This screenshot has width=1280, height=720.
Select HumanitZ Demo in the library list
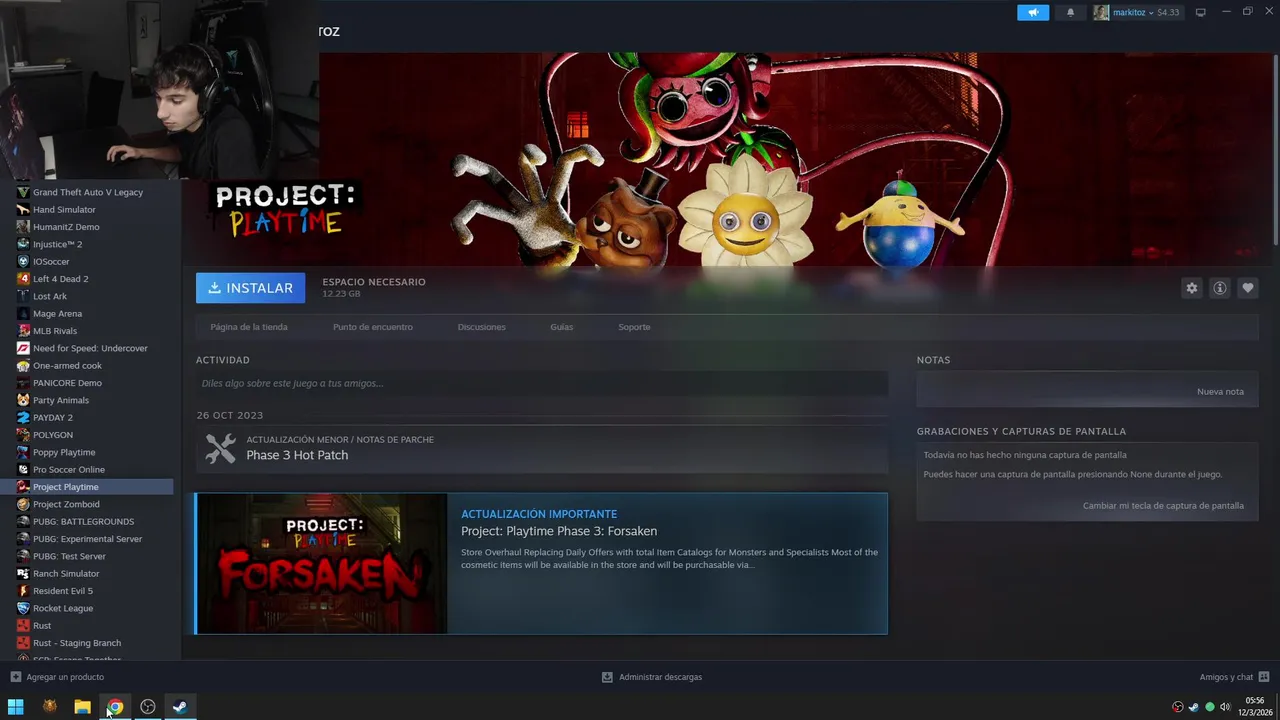coord(66,227)
